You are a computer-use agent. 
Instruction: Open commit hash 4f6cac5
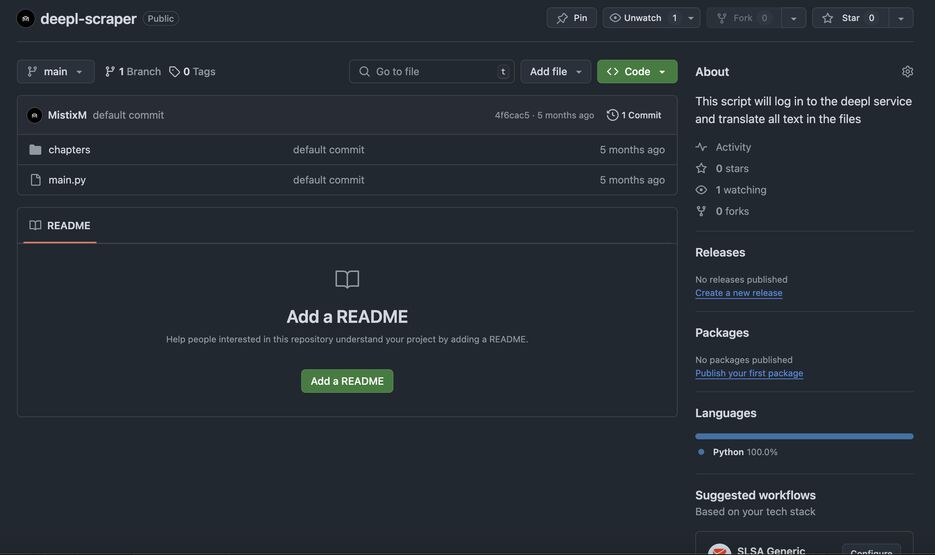(x=512, y=115)
